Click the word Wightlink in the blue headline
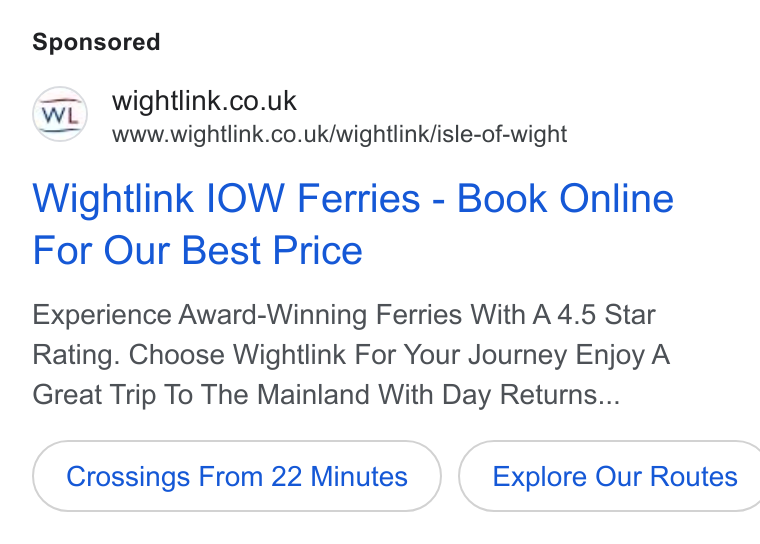This screenshot has width=760, height=544. [113, 198]
